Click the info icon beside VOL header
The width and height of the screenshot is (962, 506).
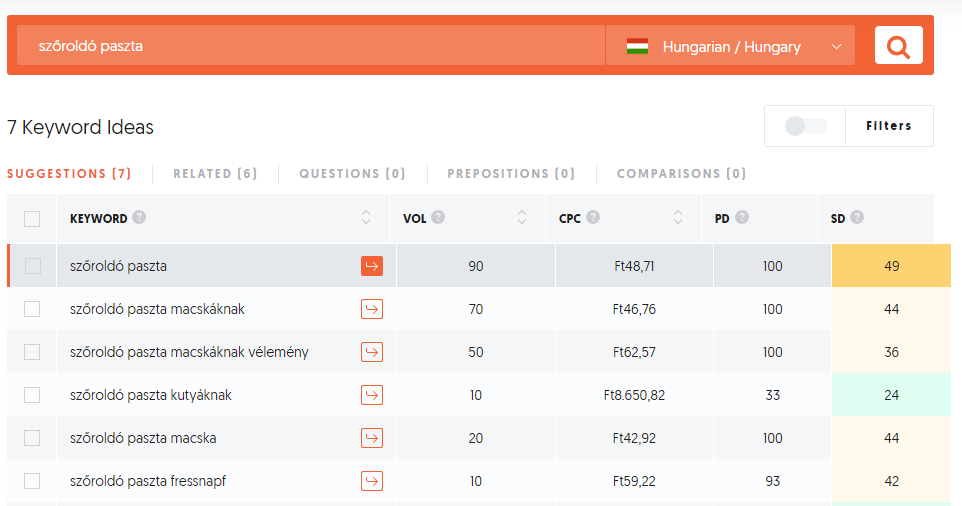click(438, 217)
